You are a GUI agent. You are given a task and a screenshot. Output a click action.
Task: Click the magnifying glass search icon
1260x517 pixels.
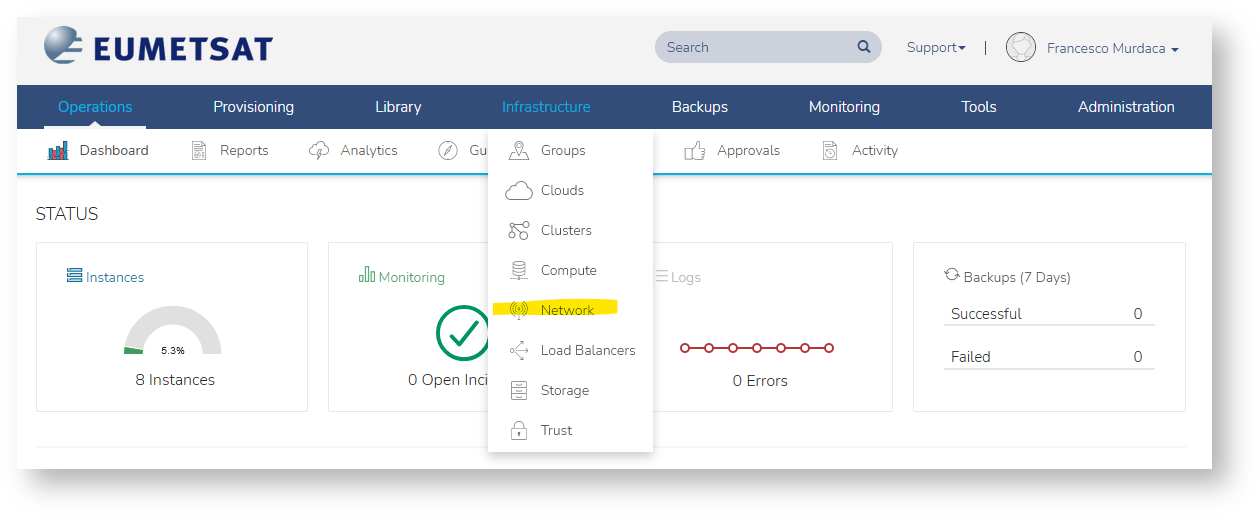point(863,47)
